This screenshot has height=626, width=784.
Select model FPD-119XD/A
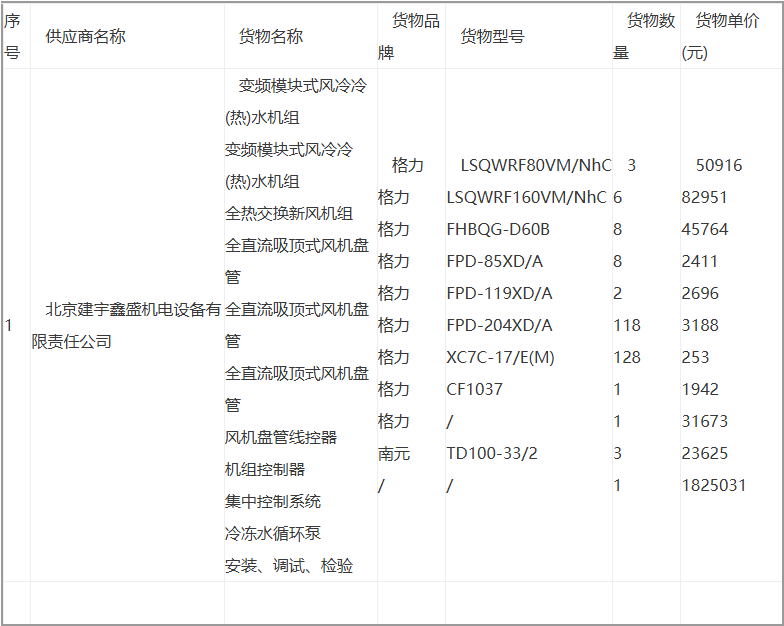pos(499,294)
